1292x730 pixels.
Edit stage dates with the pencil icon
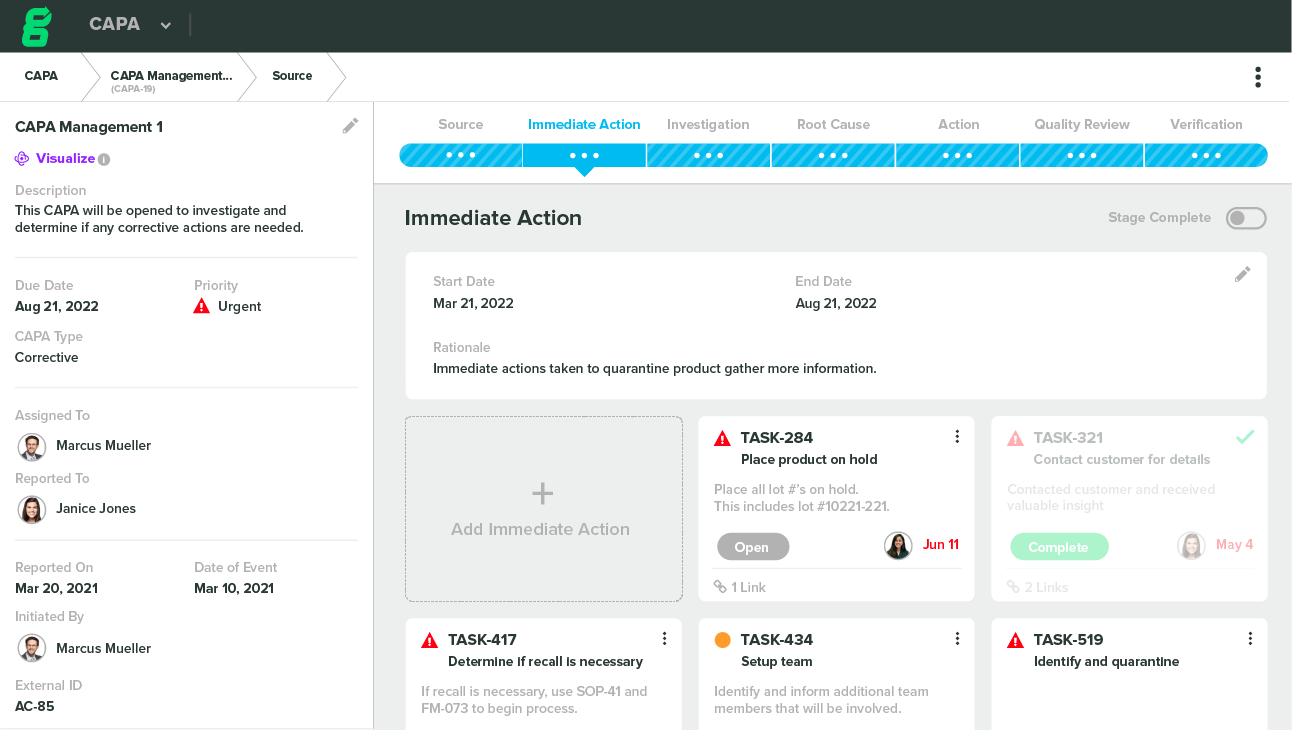1242,274
